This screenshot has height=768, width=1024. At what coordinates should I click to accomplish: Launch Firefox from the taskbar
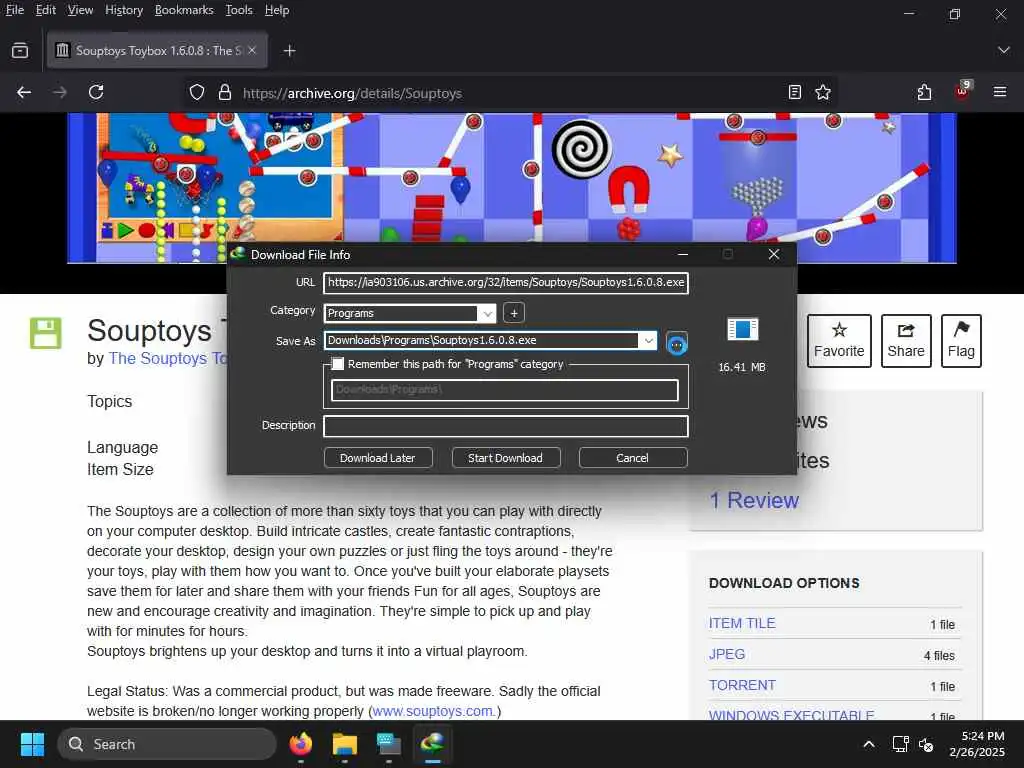pos(300,744)
